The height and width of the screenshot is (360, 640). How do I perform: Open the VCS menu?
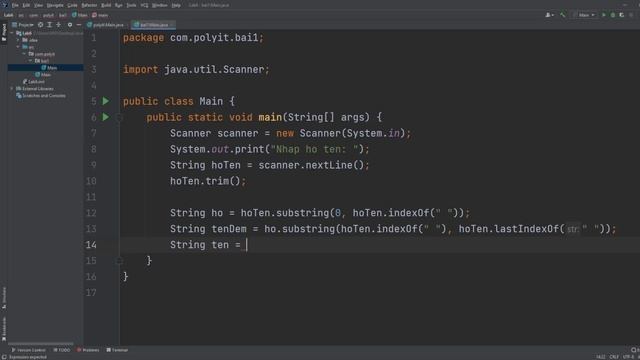(144, 5)
